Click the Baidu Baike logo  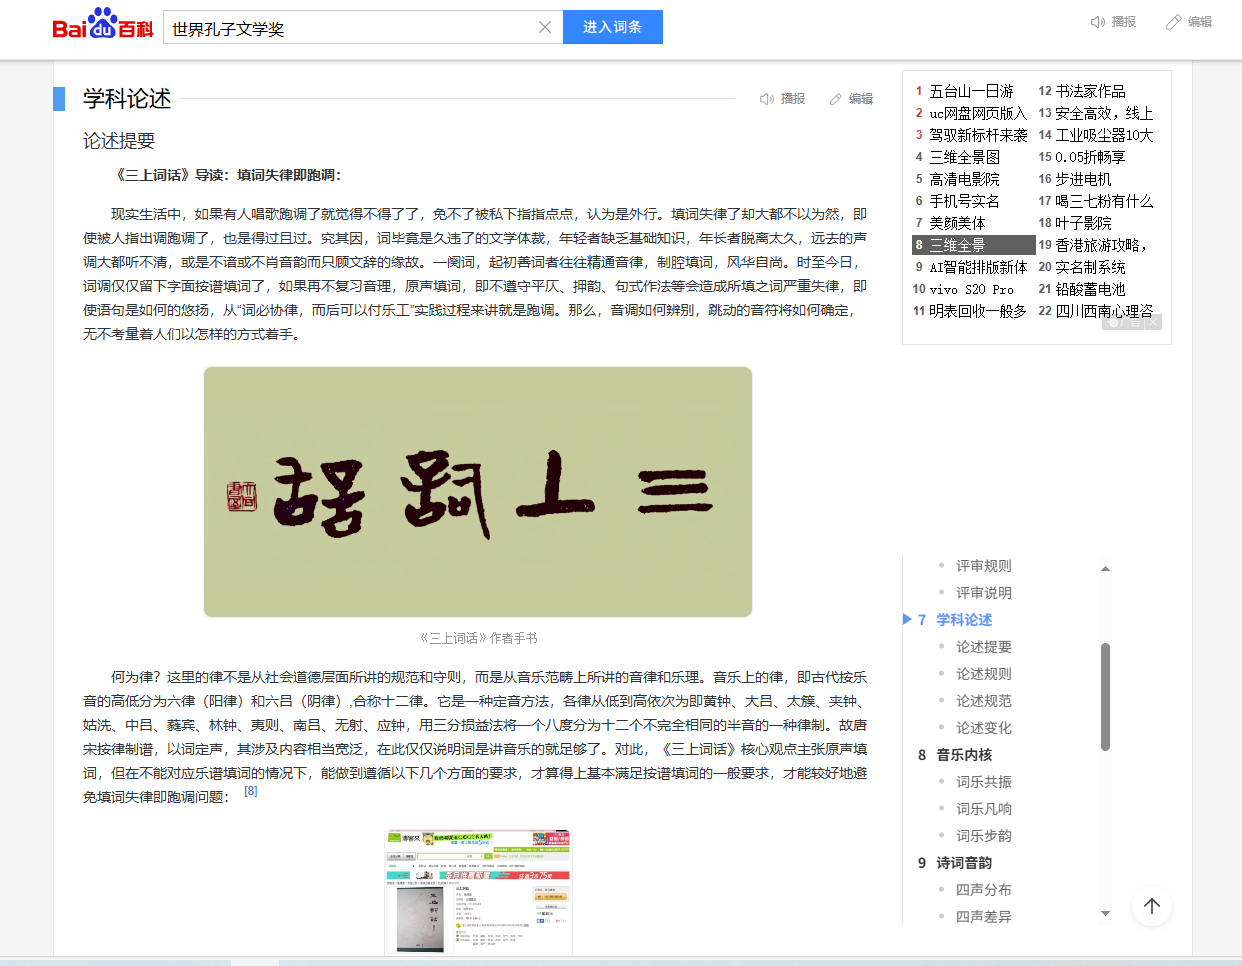[x=102, y=26]
